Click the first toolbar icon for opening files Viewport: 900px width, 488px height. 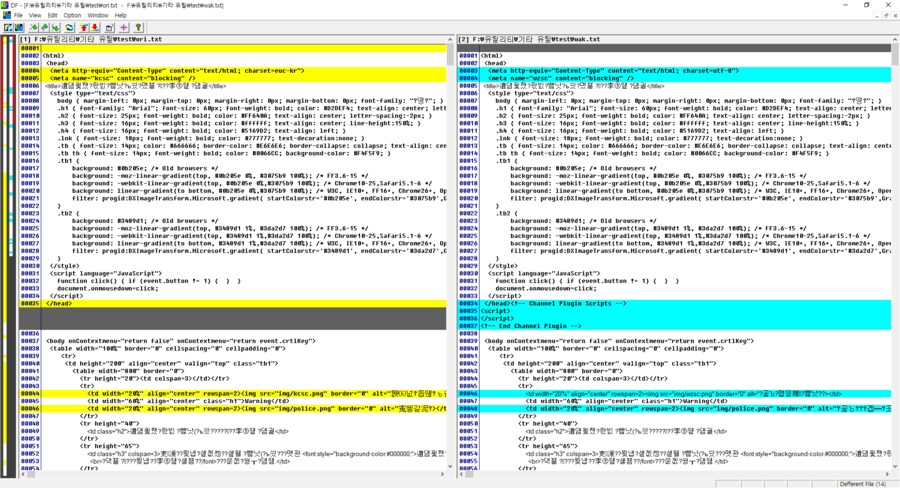8,27
